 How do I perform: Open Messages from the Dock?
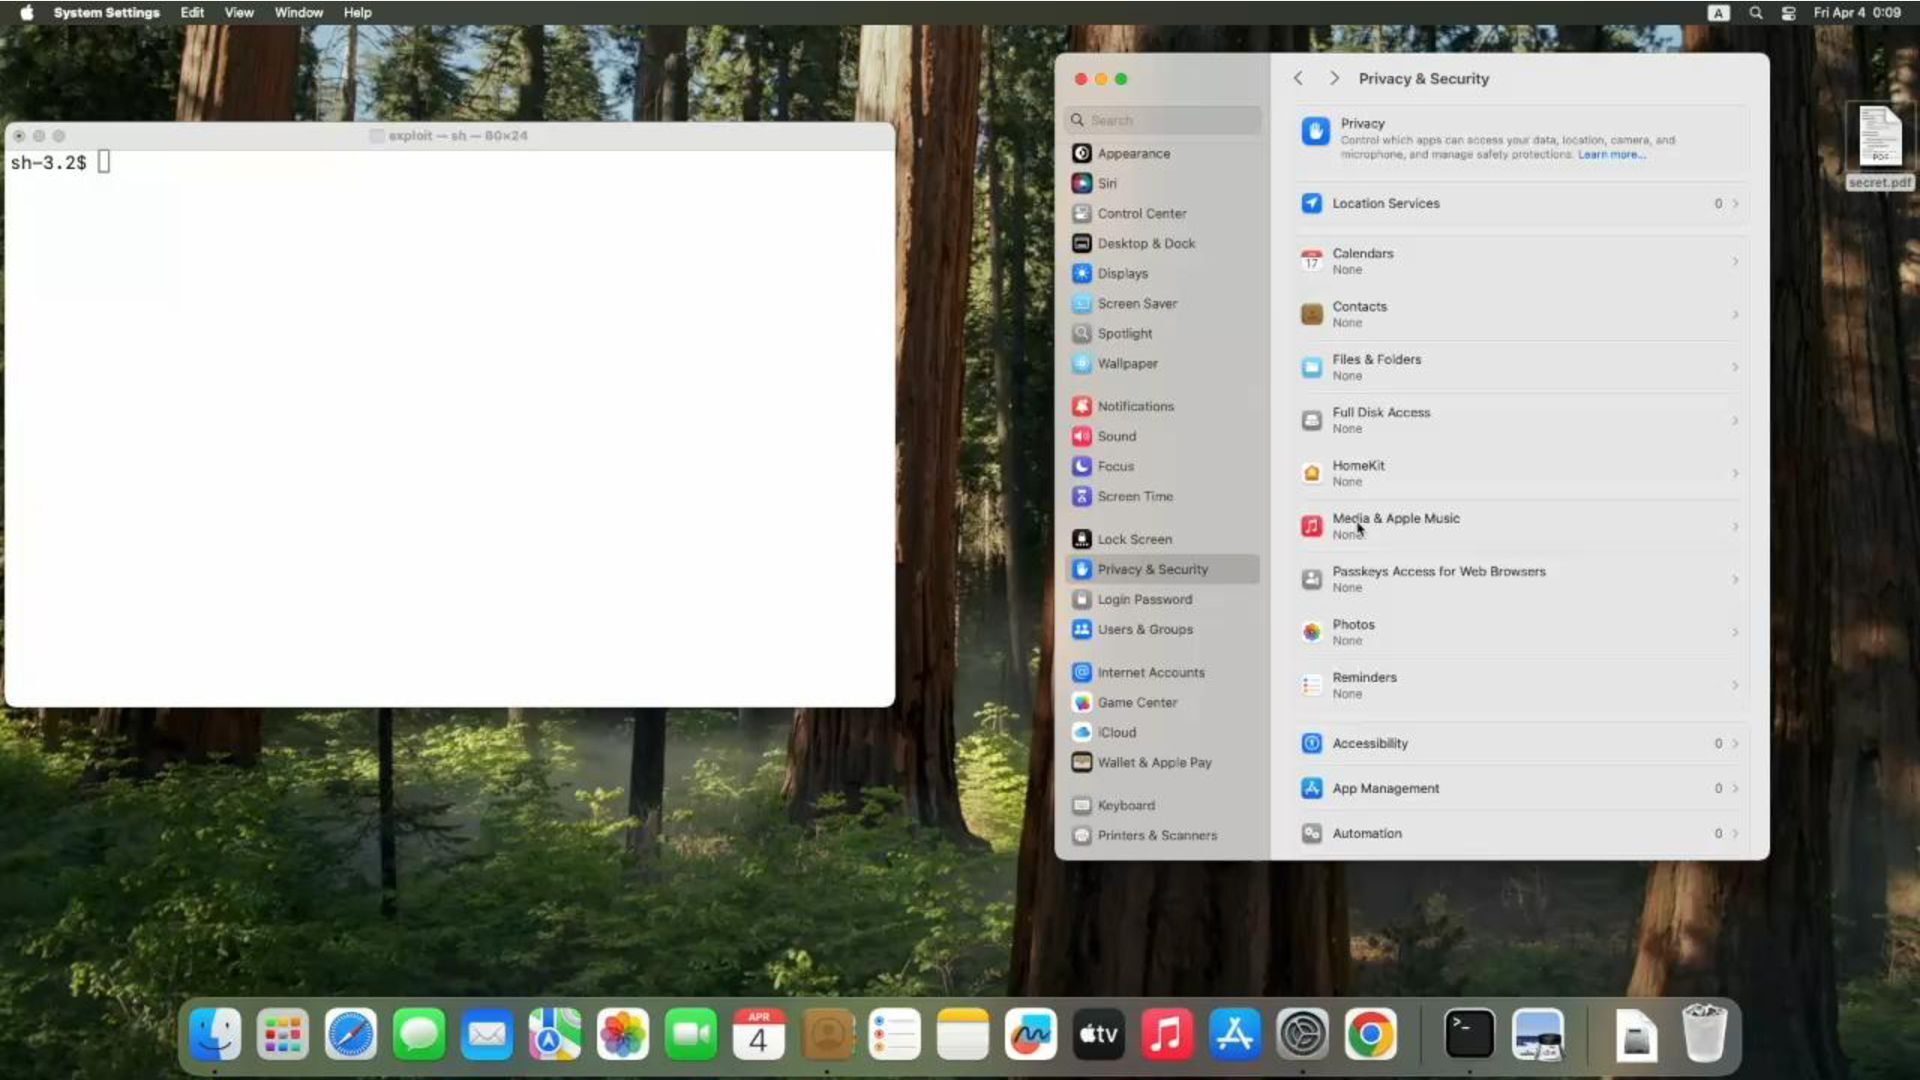[419, 1034]
